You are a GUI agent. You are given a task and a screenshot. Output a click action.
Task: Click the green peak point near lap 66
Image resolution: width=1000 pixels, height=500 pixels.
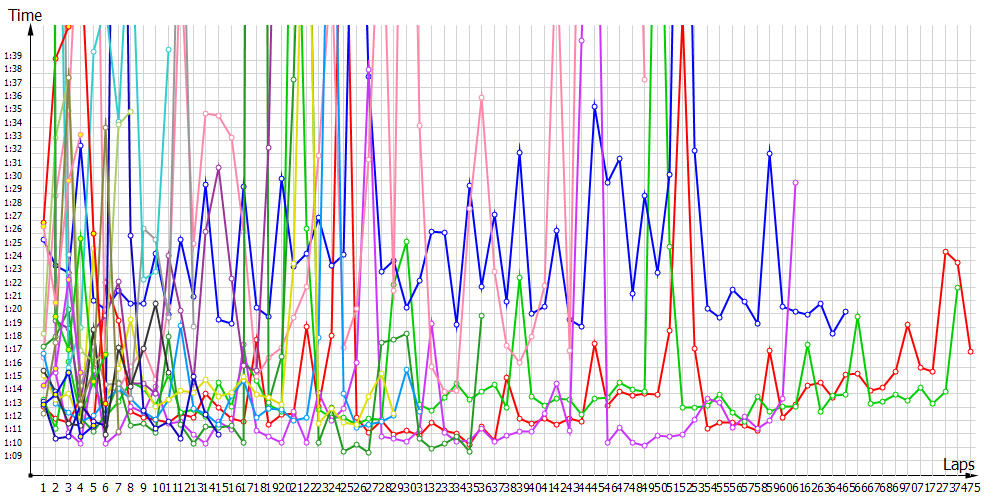(858, 316)
